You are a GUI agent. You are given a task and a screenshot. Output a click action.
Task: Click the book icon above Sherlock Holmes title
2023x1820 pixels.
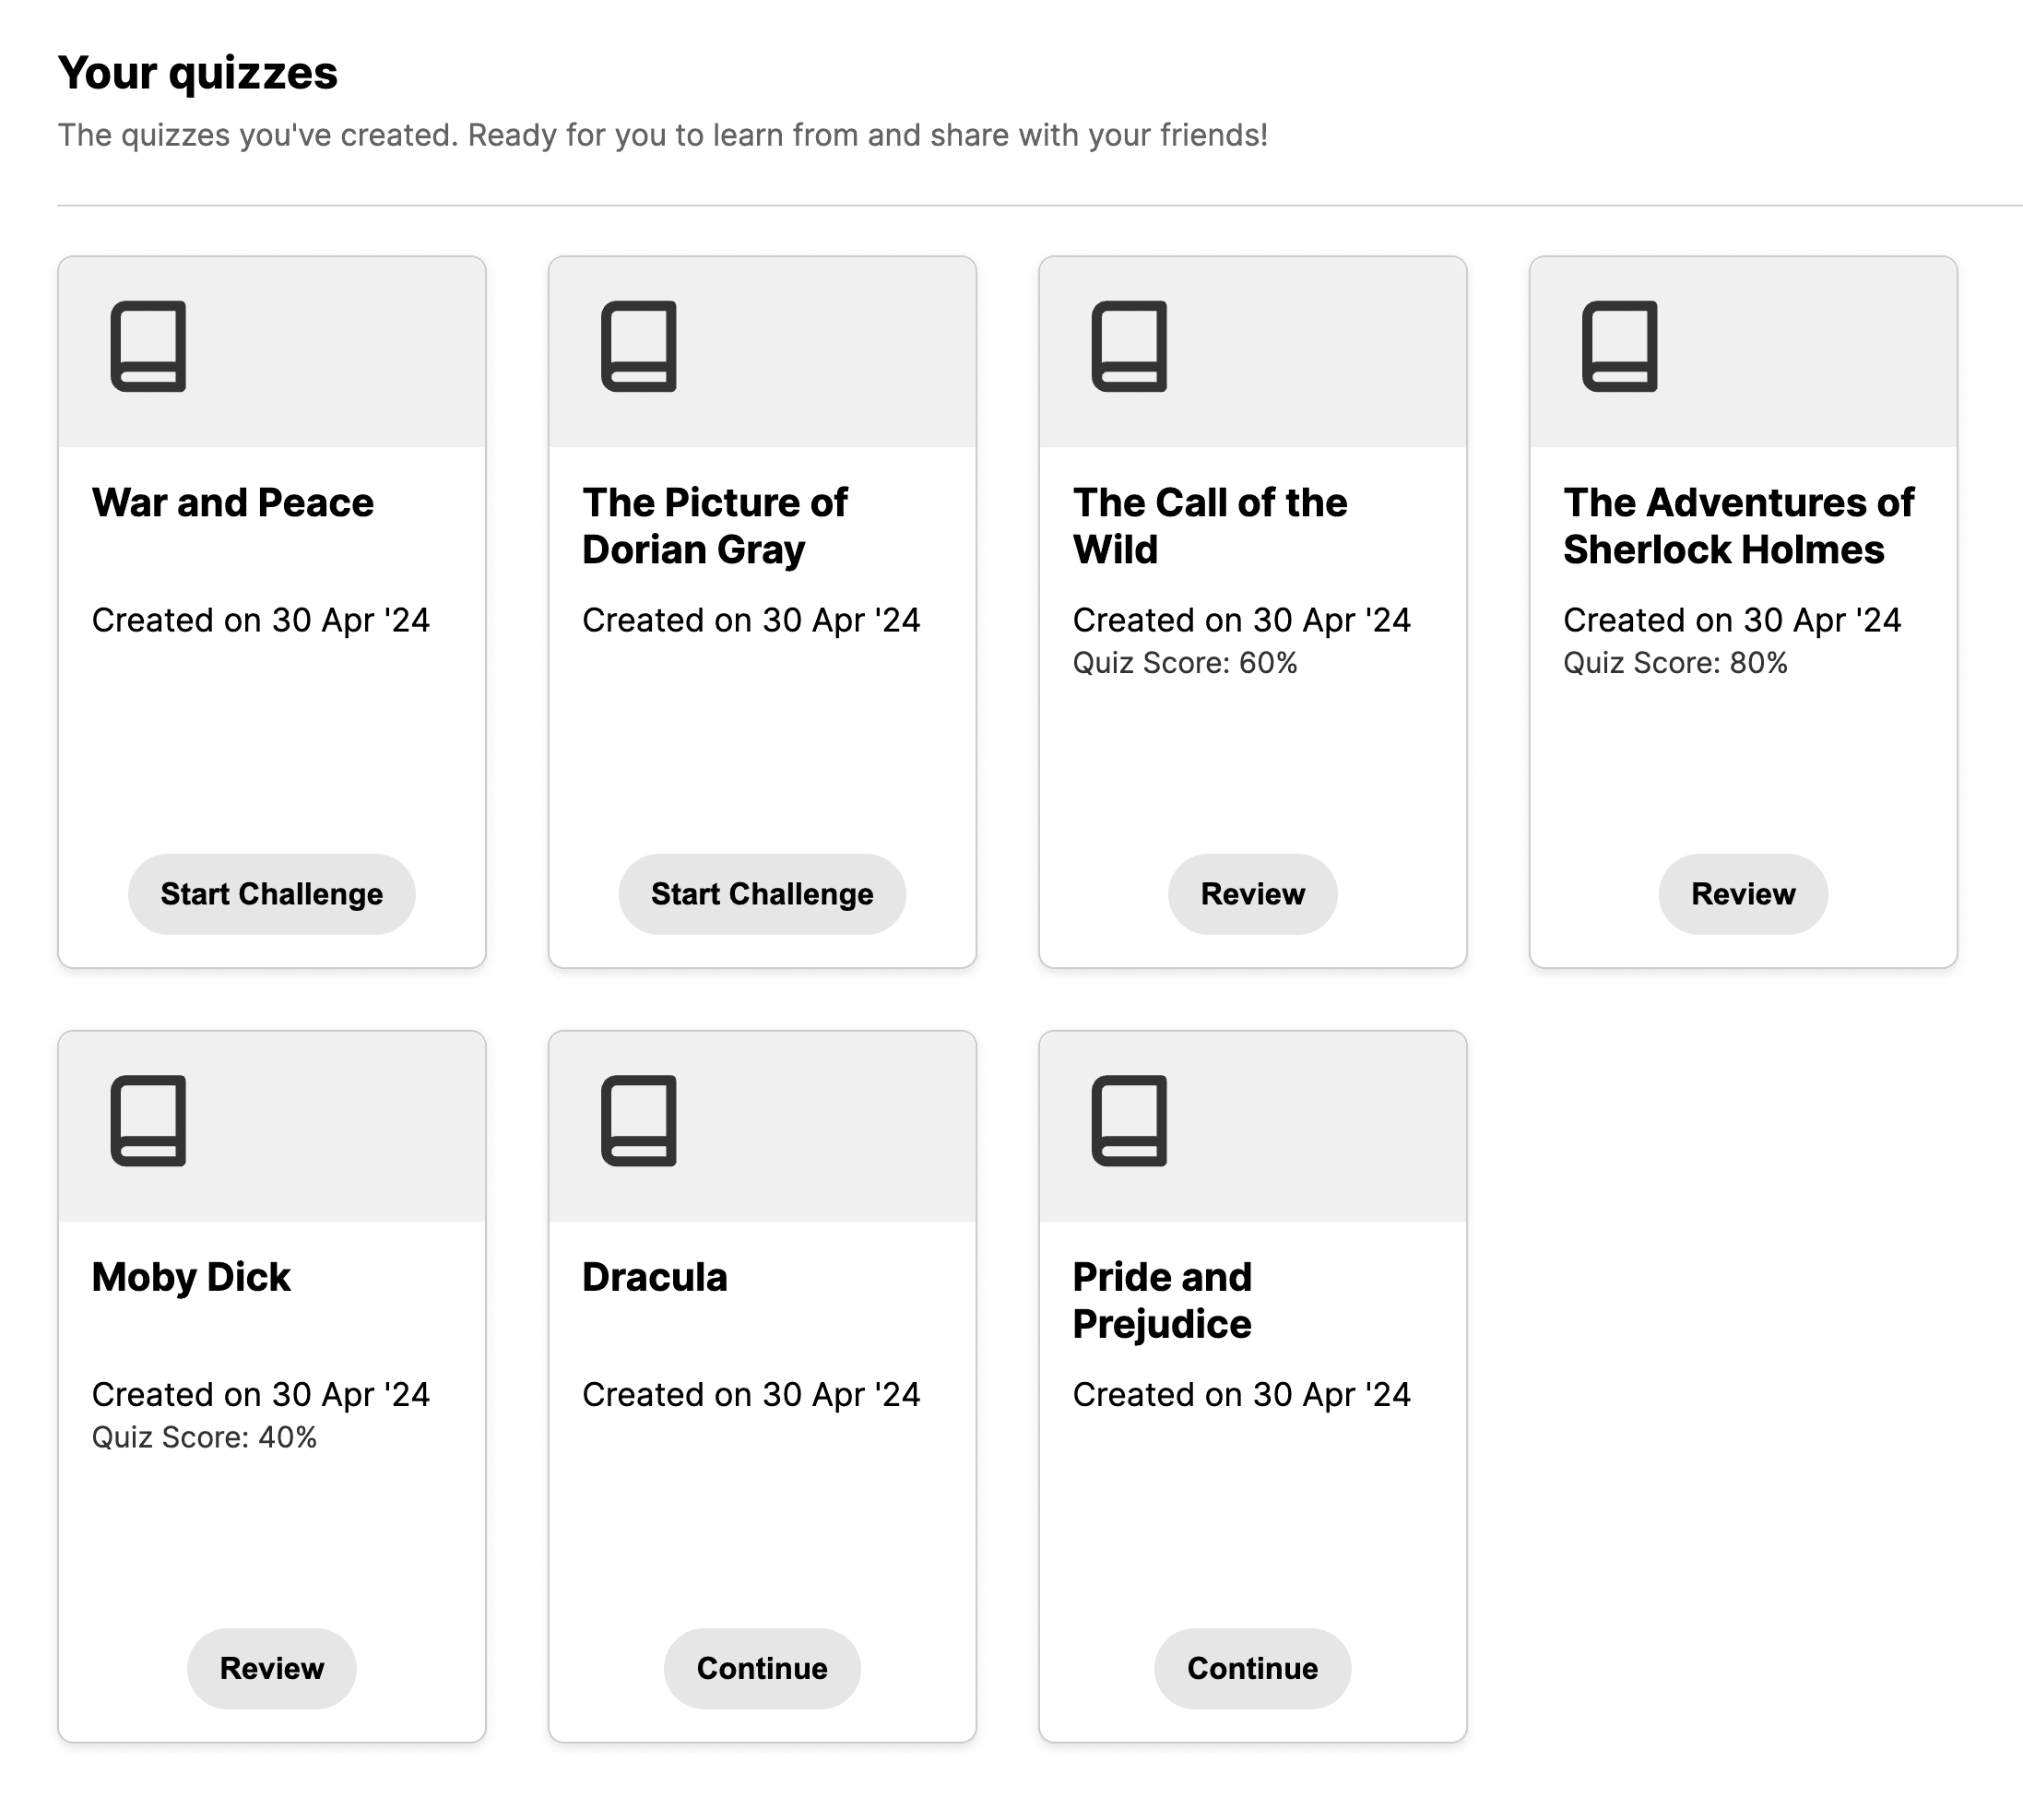pyautogui.click(x=1619, y=346)
